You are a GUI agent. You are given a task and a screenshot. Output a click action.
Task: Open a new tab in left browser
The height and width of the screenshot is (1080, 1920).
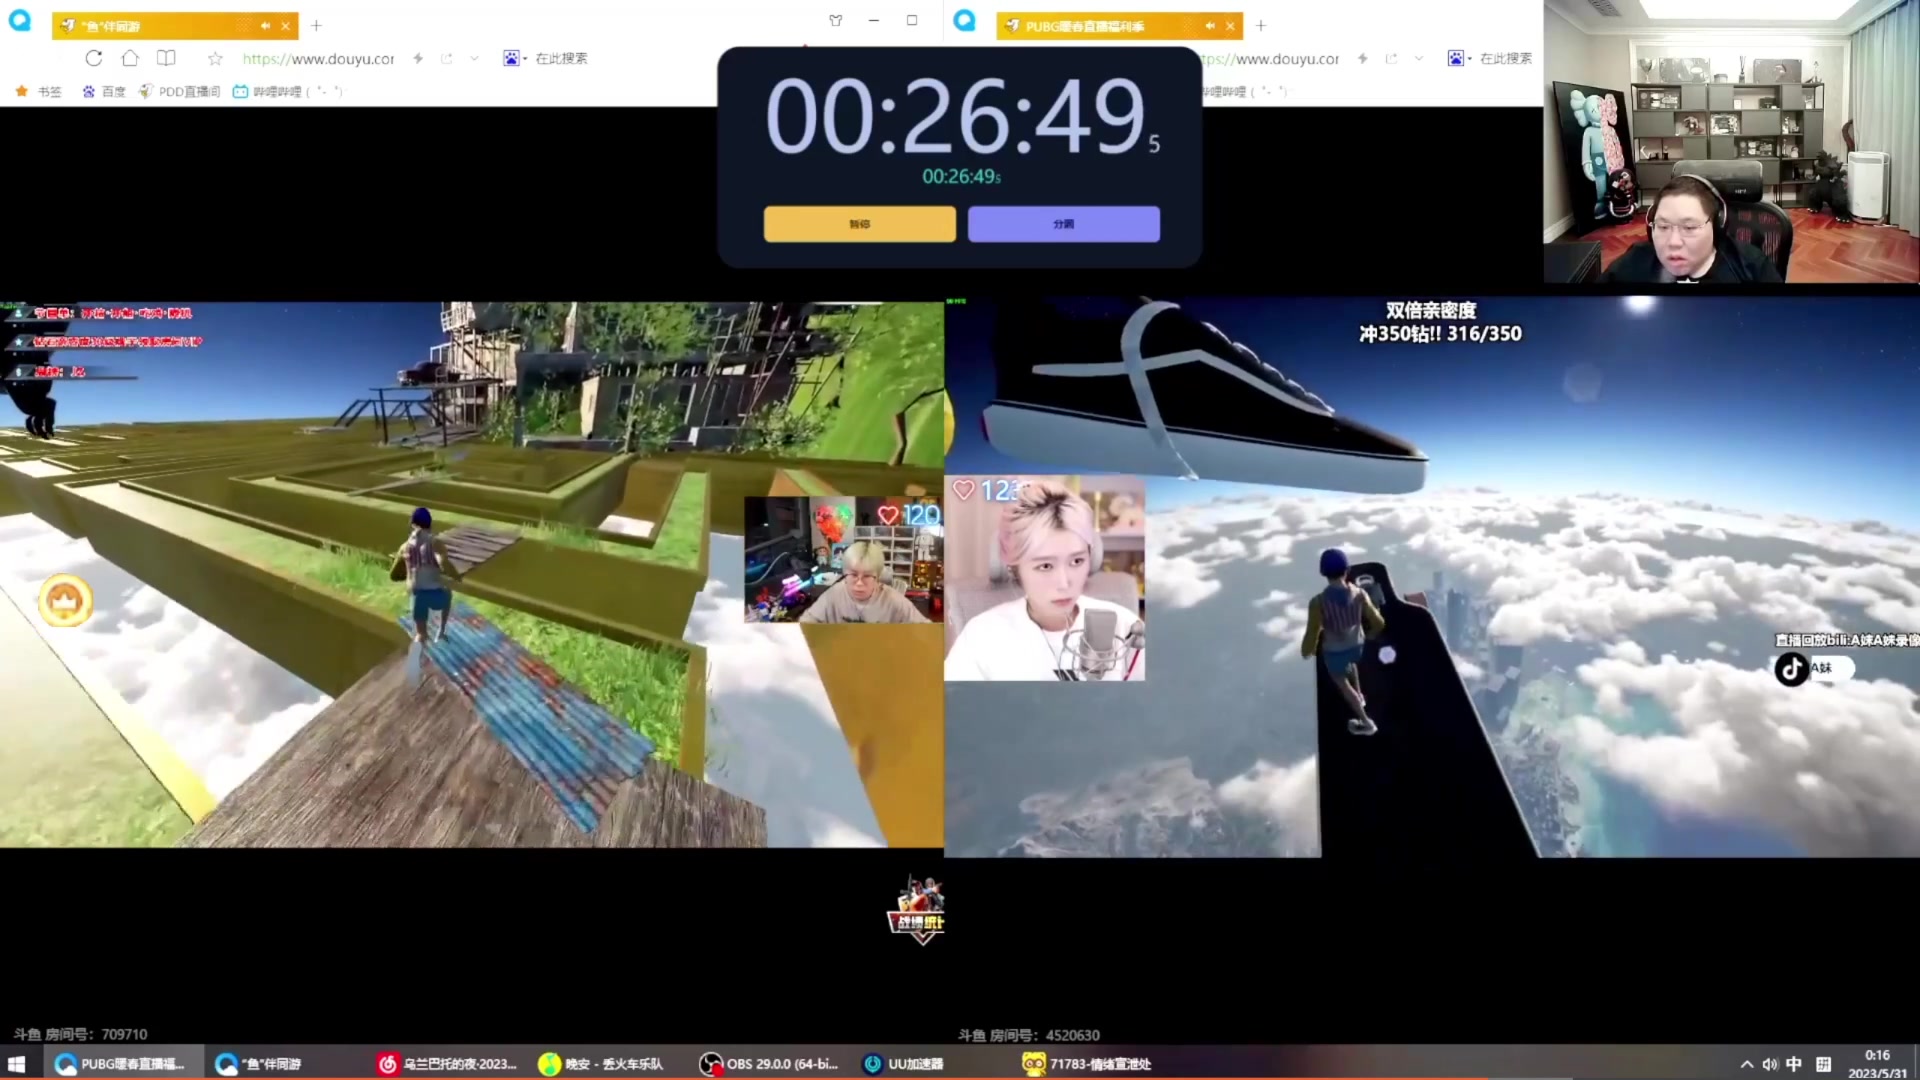316,25
